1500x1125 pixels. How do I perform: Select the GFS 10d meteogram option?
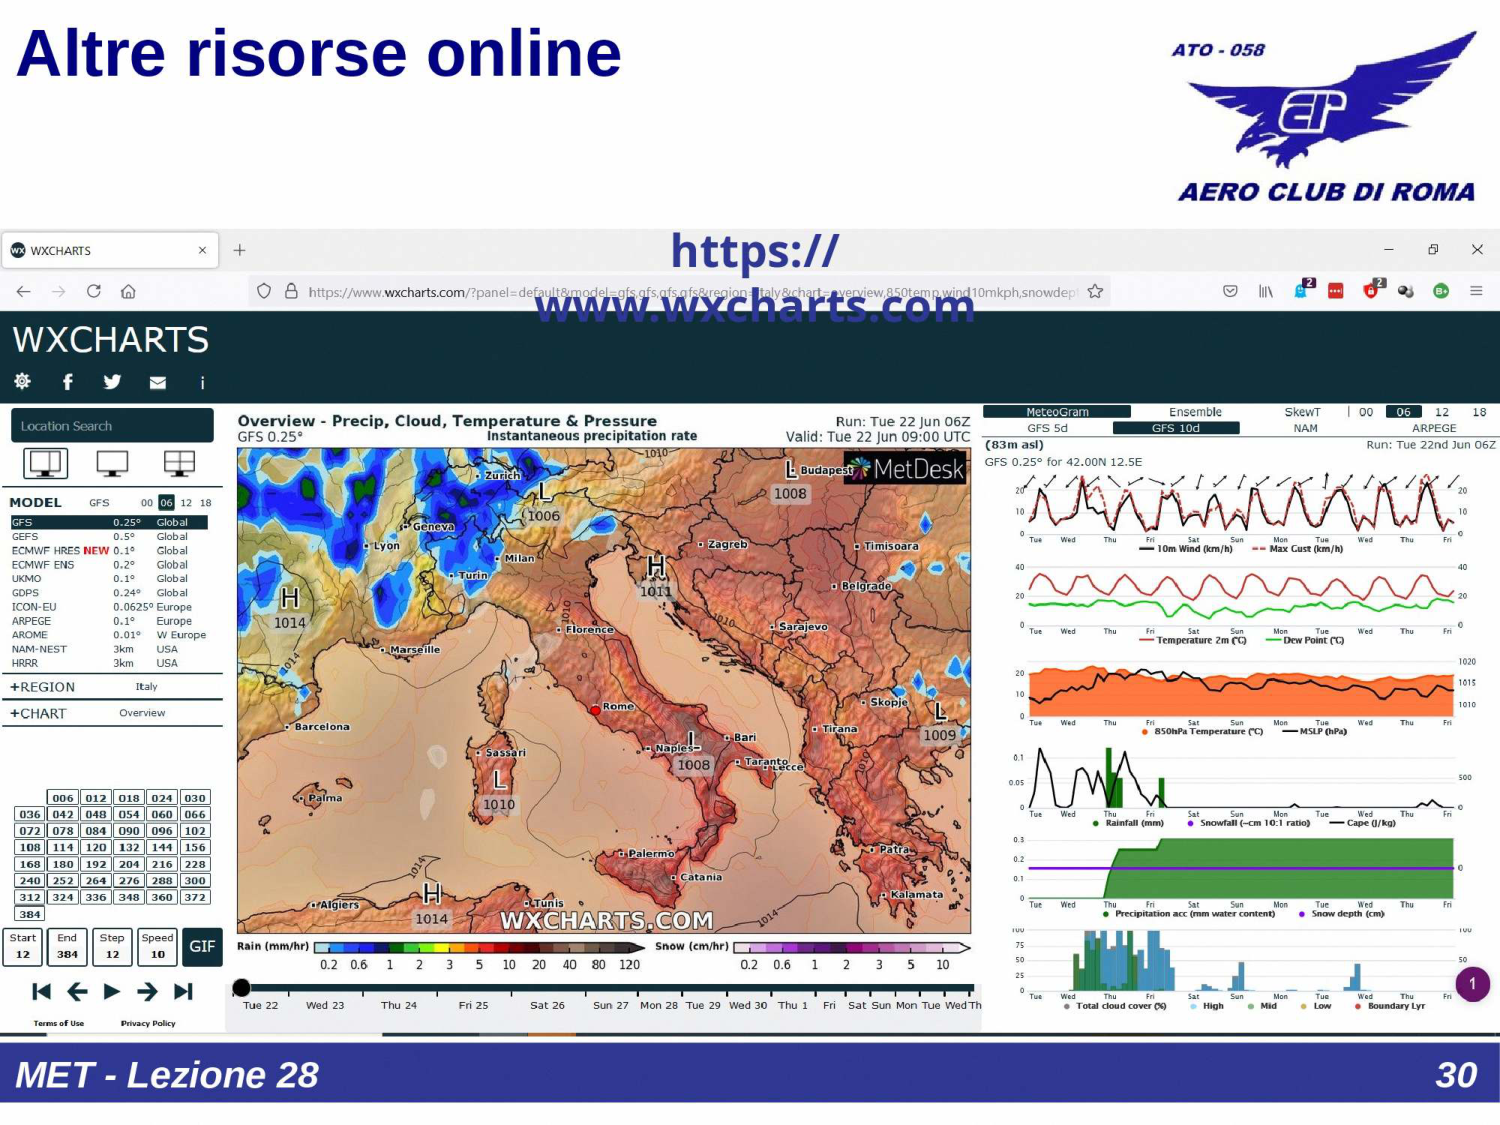1176,428
